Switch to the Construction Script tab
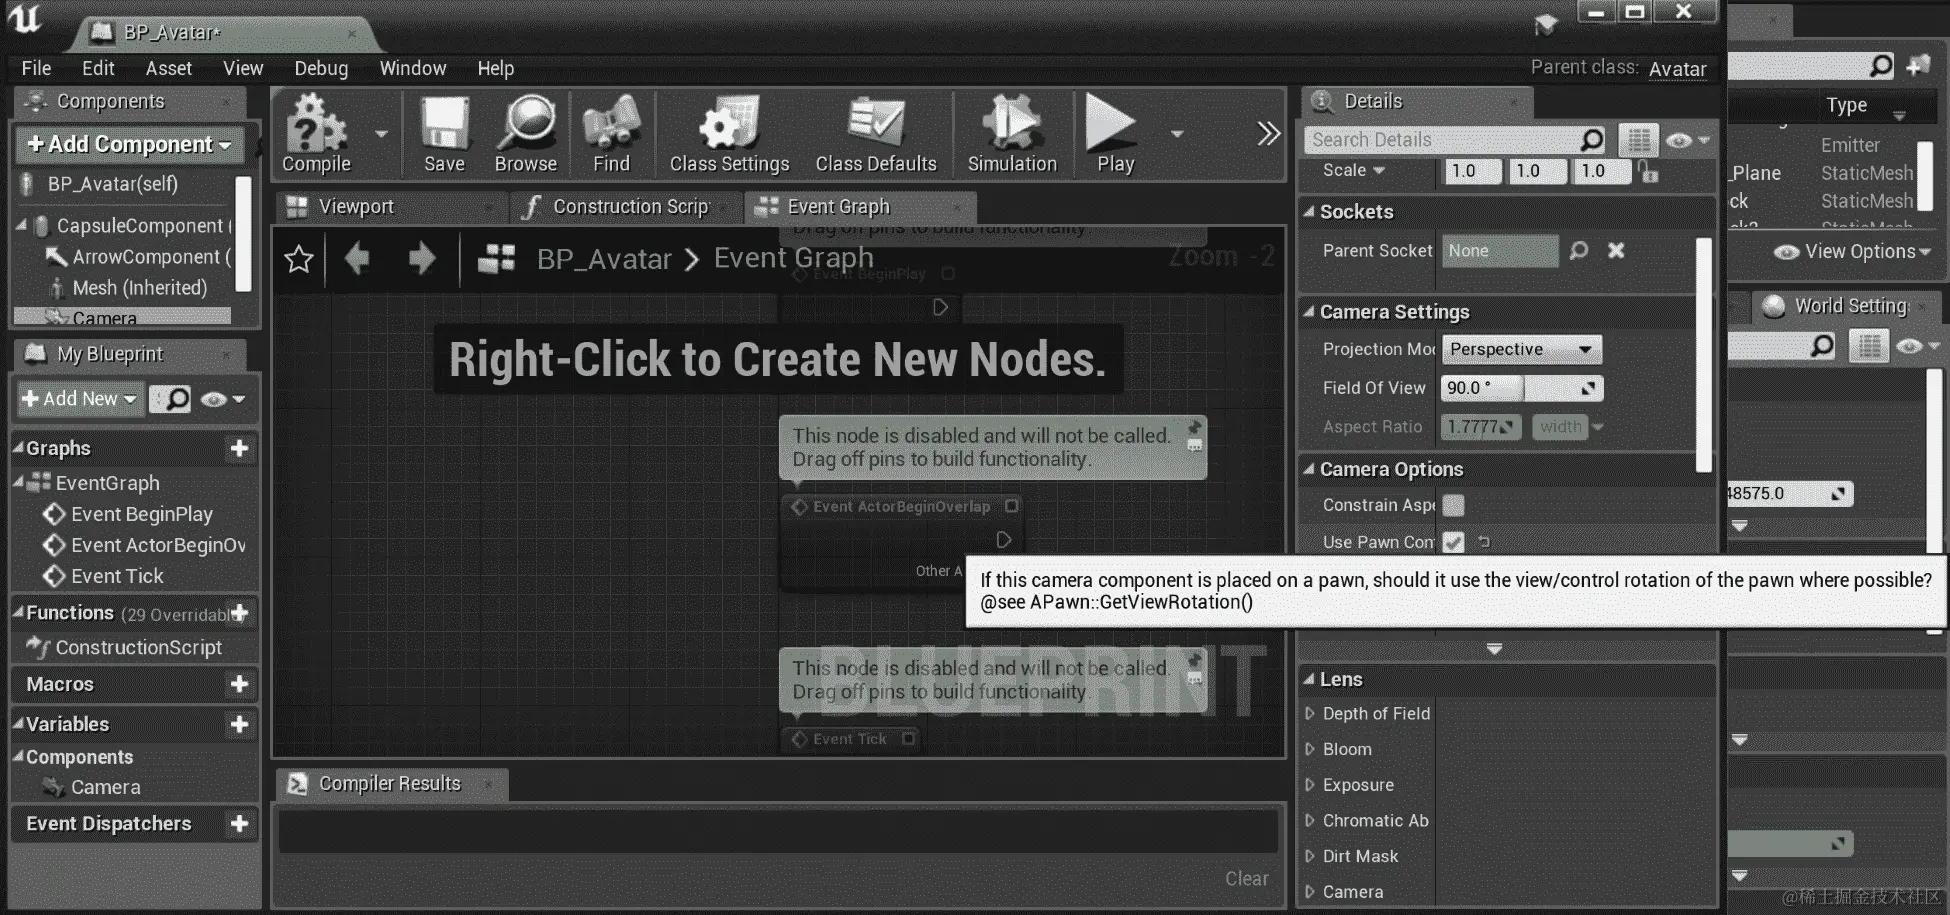 pyautogui.click(x=624, y=207)
